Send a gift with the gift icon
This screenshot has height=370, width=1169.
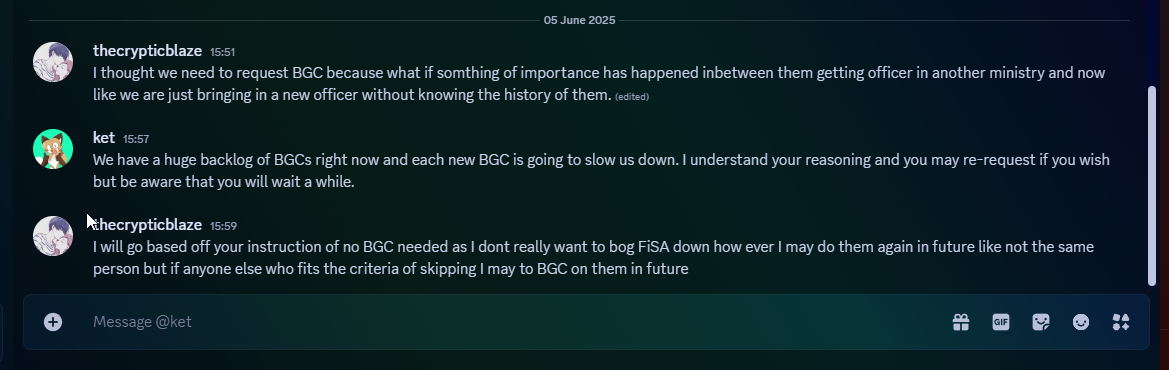(960, 322)
